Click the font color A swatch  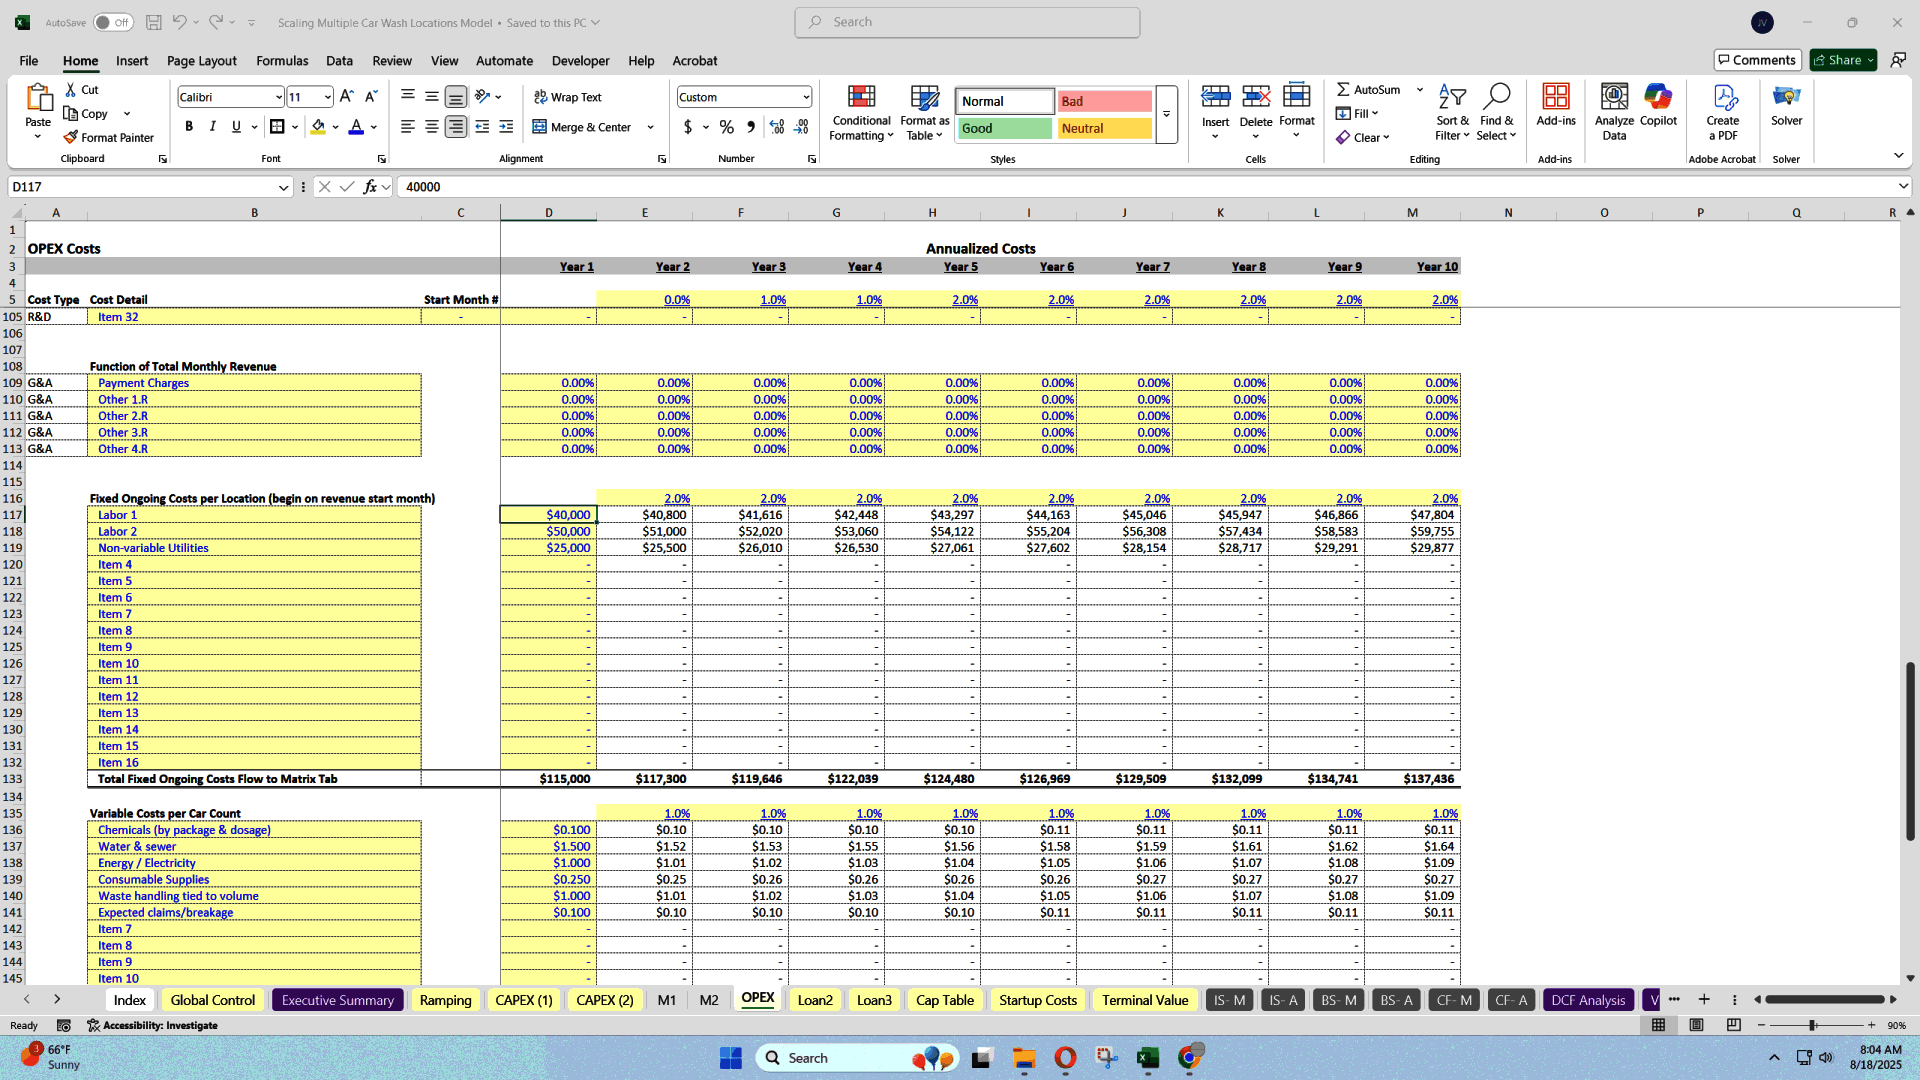point(356,127)
